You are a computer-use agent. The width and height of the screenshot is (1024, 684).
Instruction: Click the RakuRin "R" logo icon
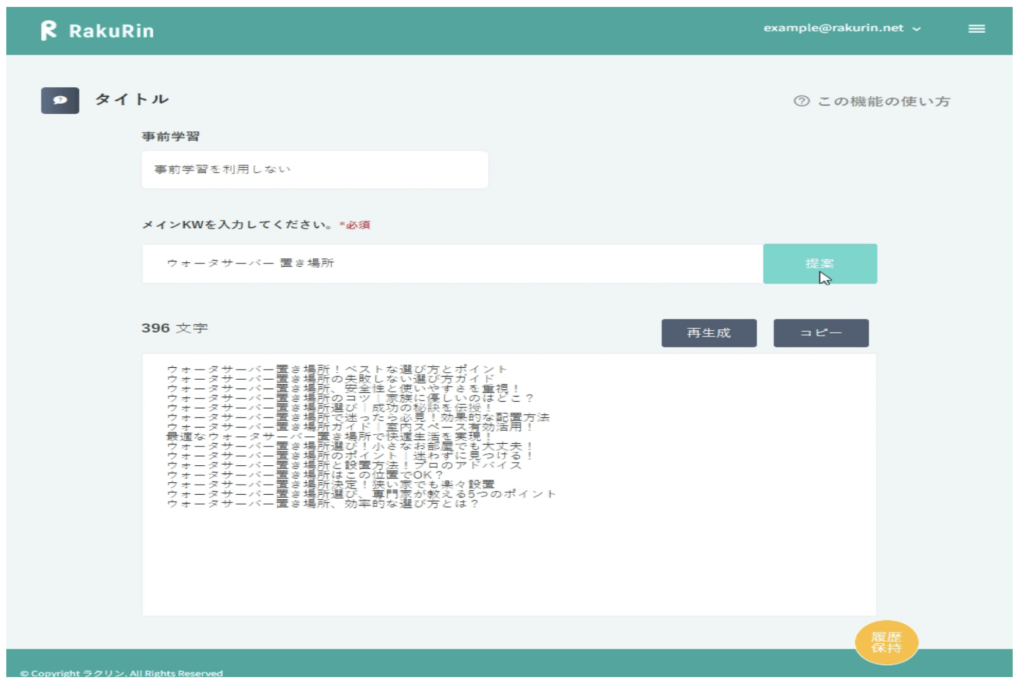[48, 30]
